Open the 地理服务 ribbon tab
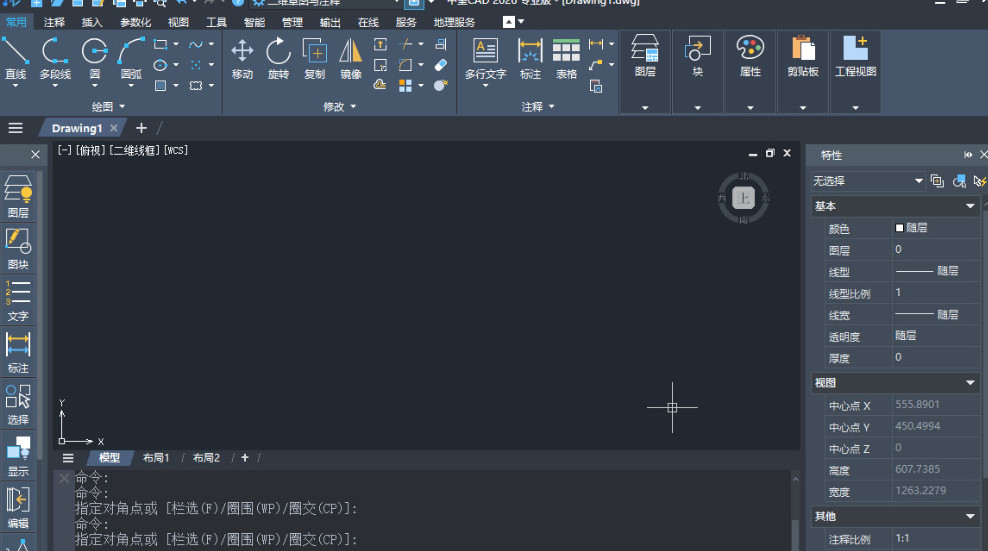Image resolution: width=988 pixels, height=551 pixels. [x=454, y=22]
